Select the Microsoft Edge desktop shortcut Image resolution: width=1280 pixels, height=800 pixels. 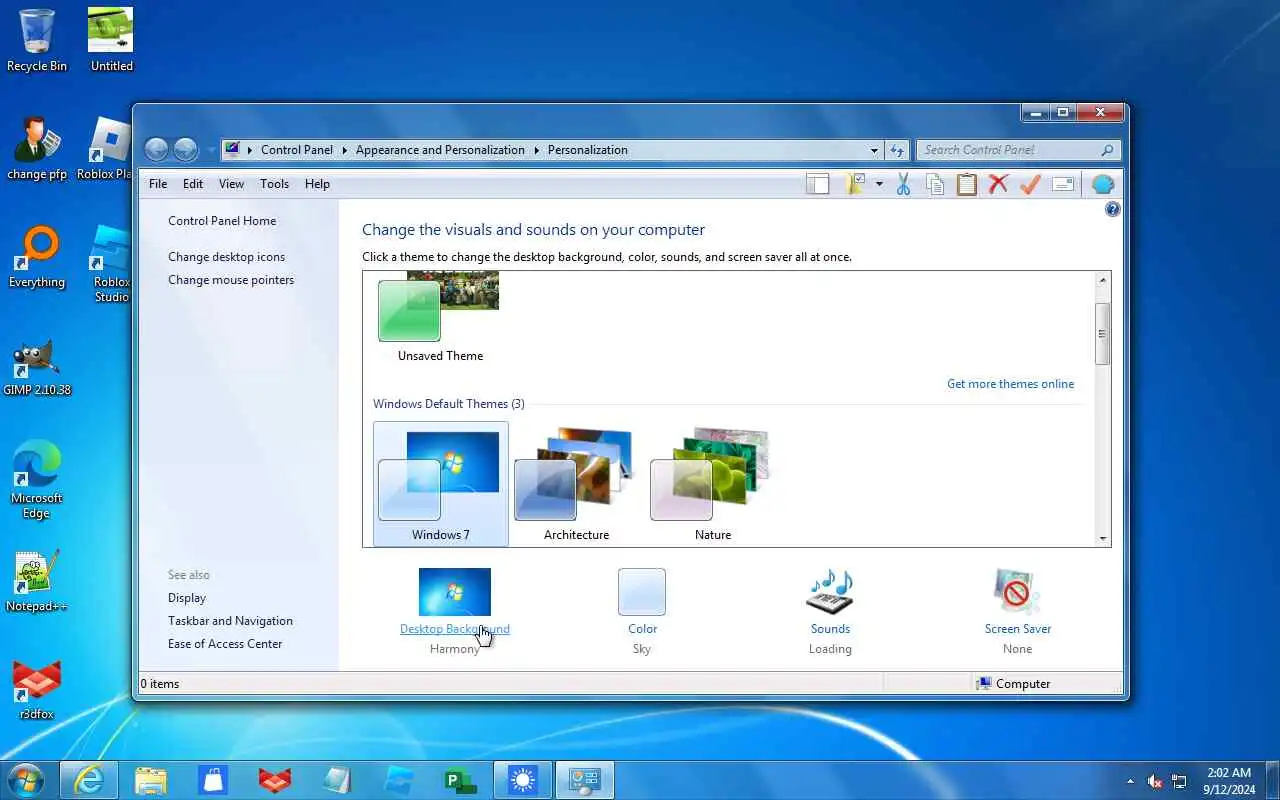(37, 480)
